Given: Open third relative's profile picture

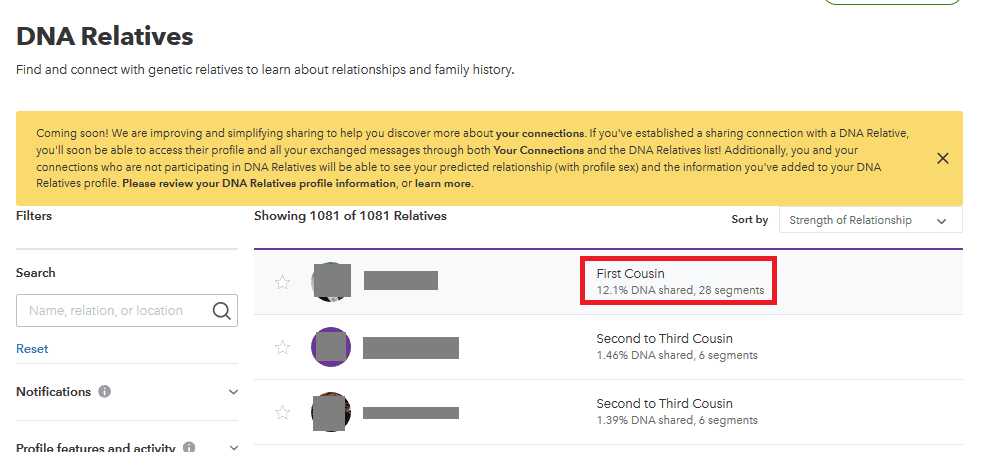Looking at the screenshot, I should (330, 412).
